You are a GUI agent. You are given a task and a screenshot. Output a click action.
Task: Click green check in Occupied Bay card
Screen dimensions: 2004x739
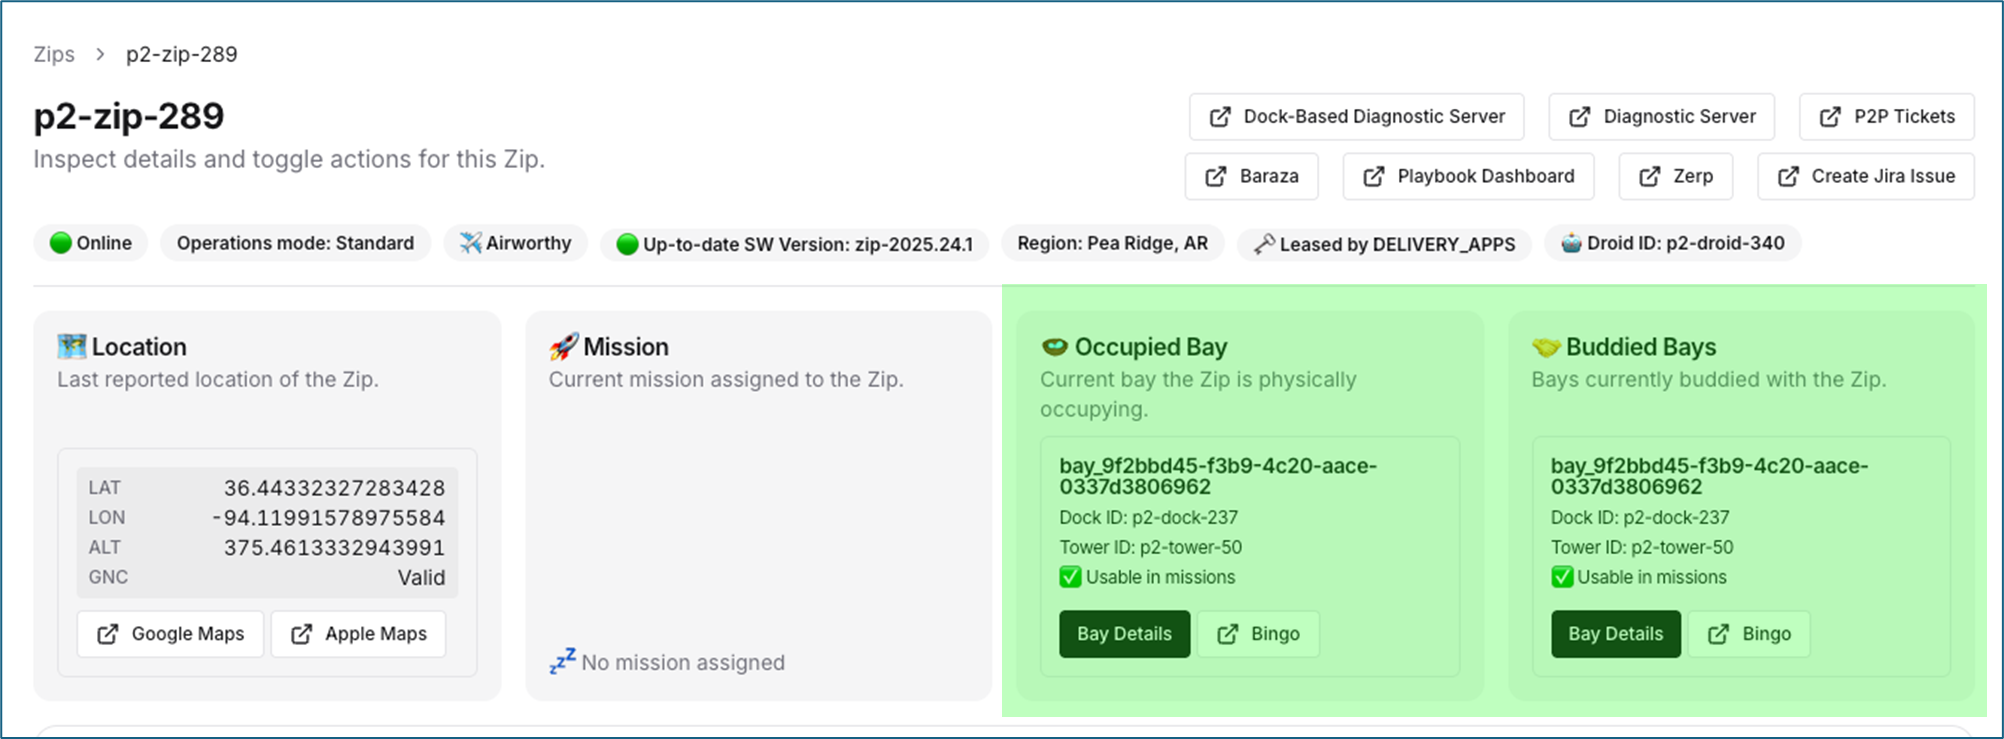click(1070, 577)
